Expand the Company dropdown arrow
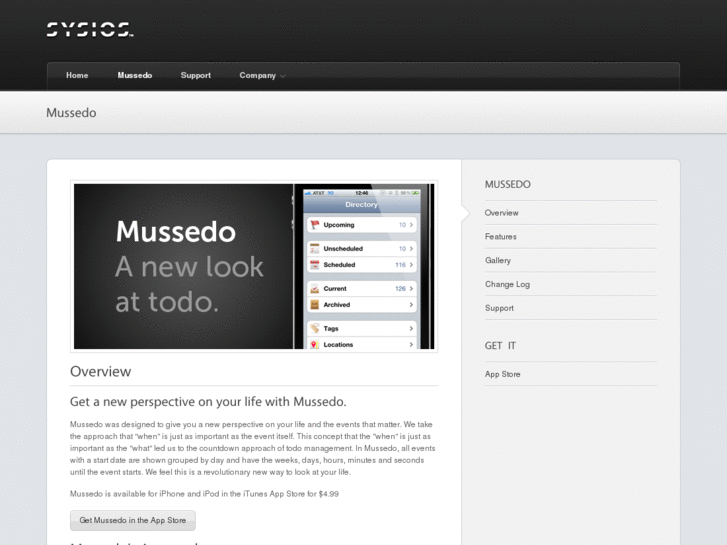 click(283, 76)
